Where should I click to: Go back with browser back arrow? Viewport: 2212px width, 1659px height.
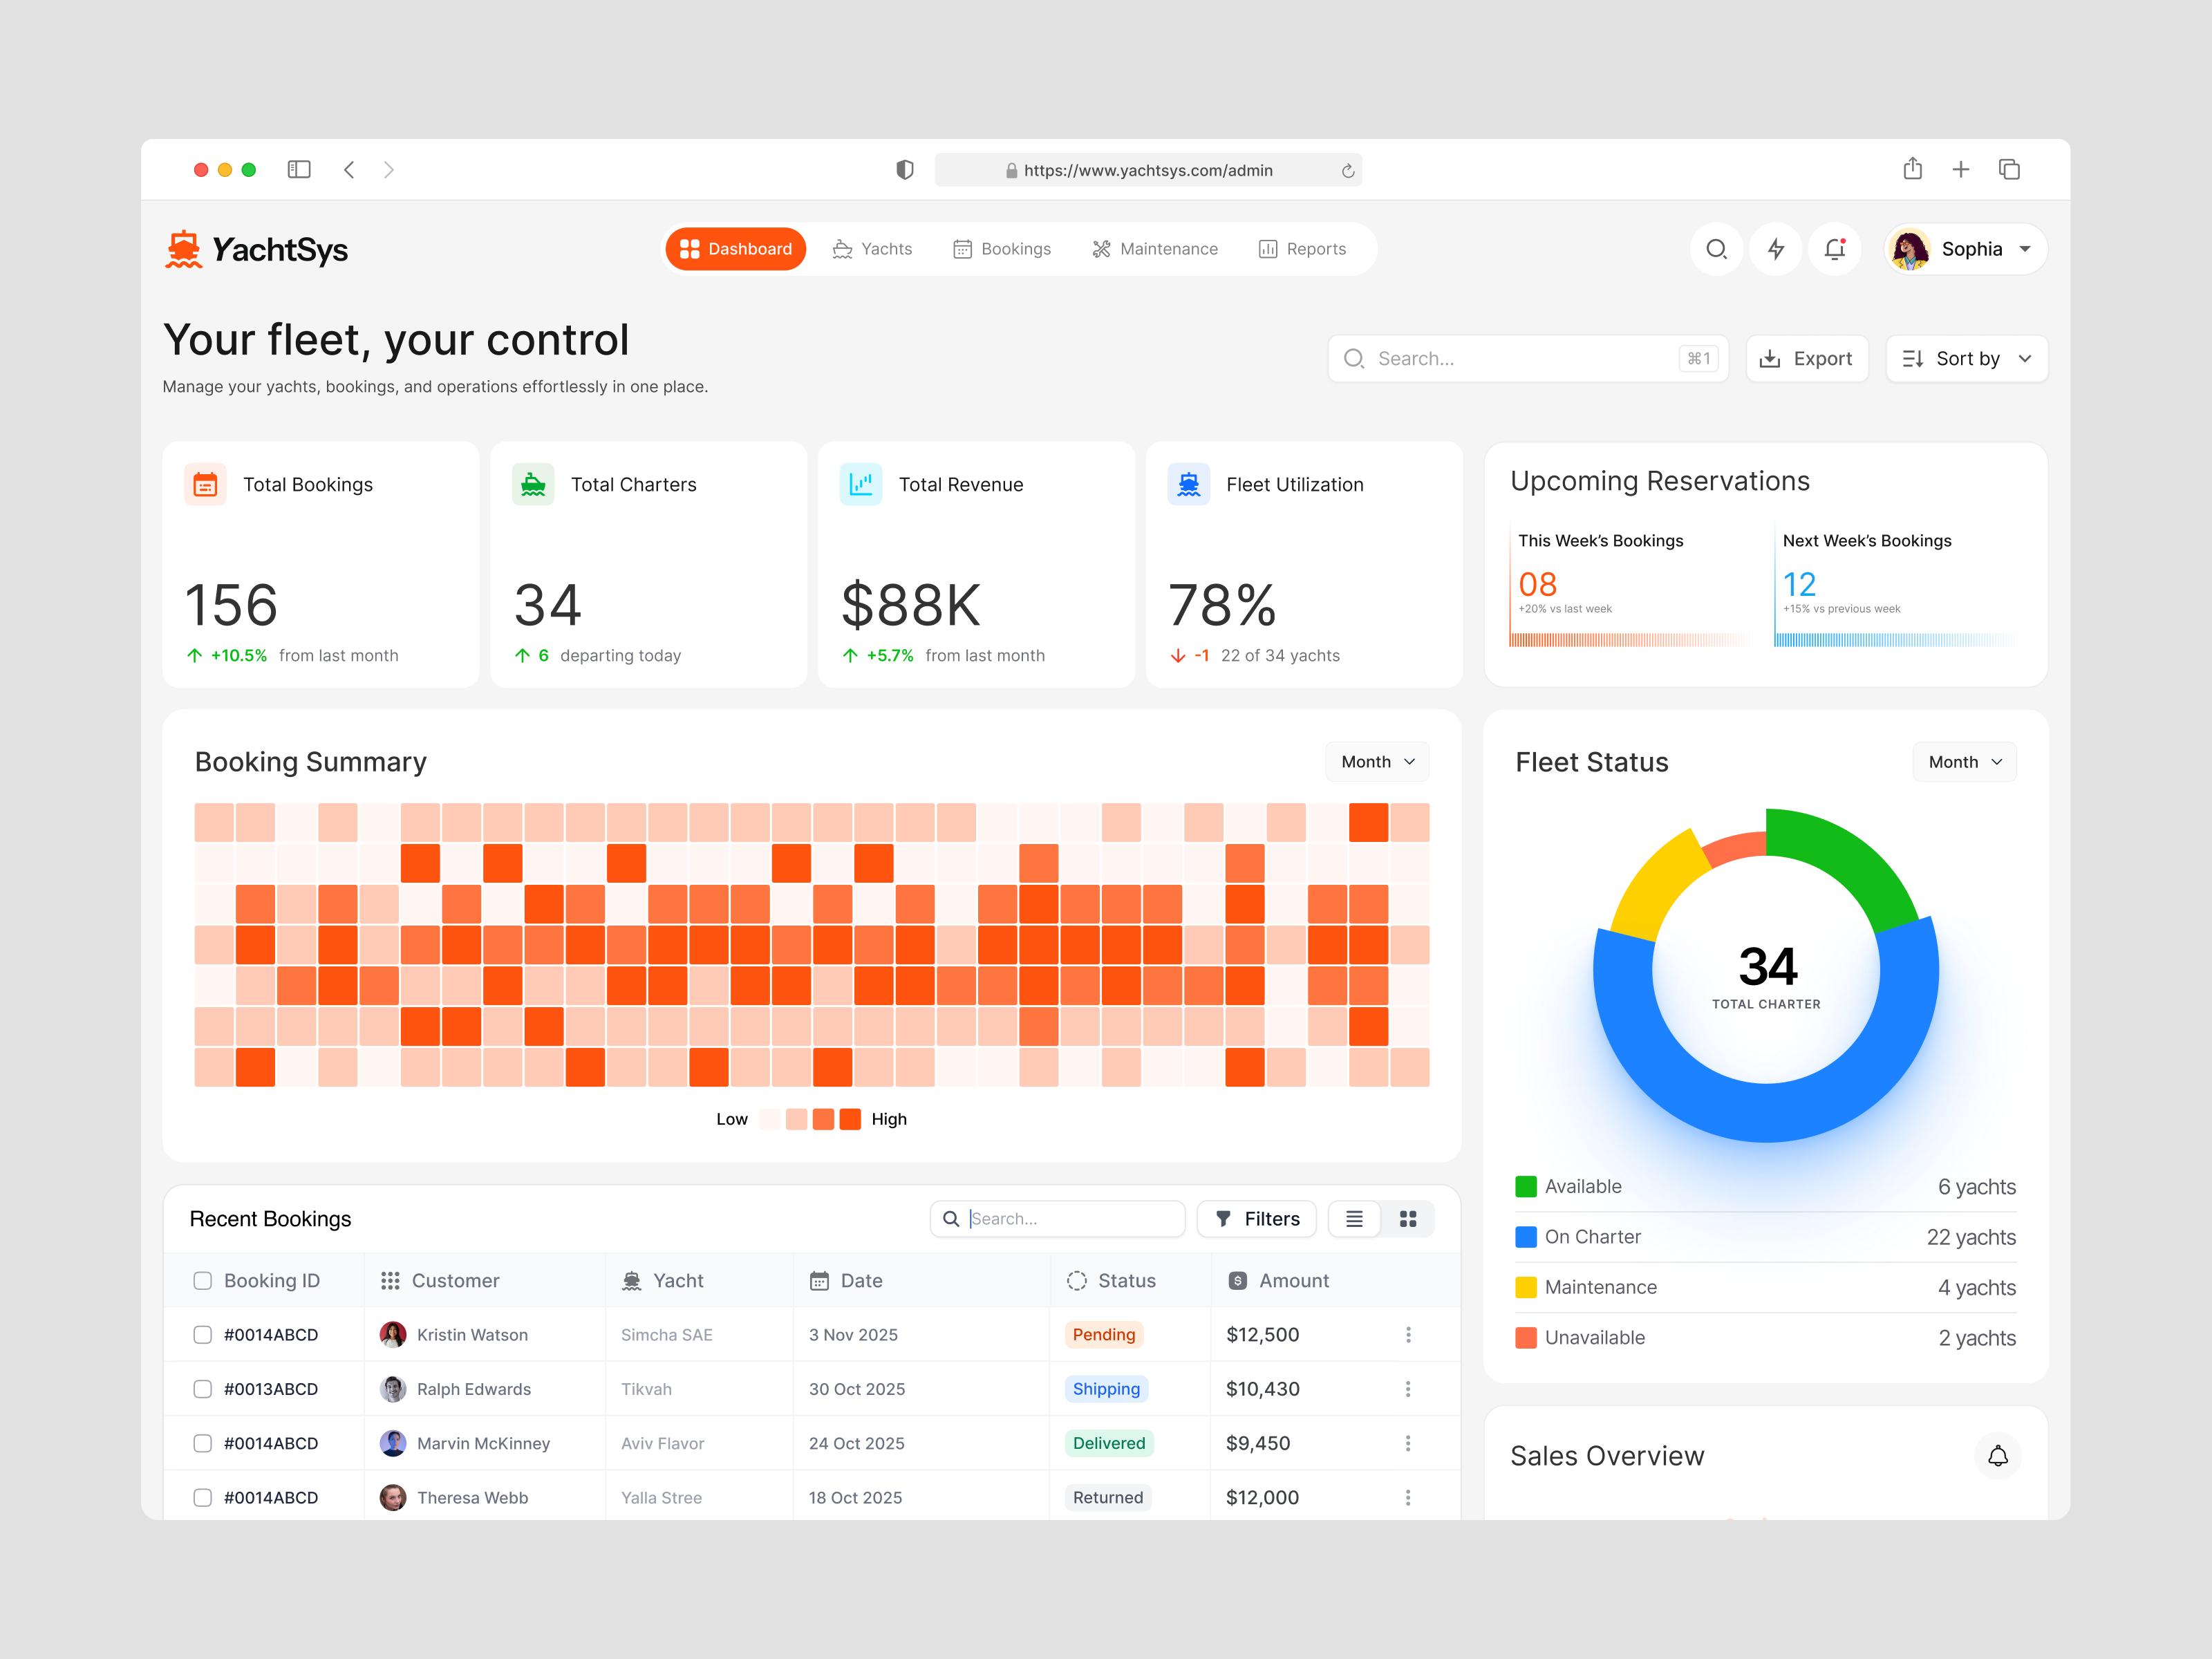click(349, 170)
